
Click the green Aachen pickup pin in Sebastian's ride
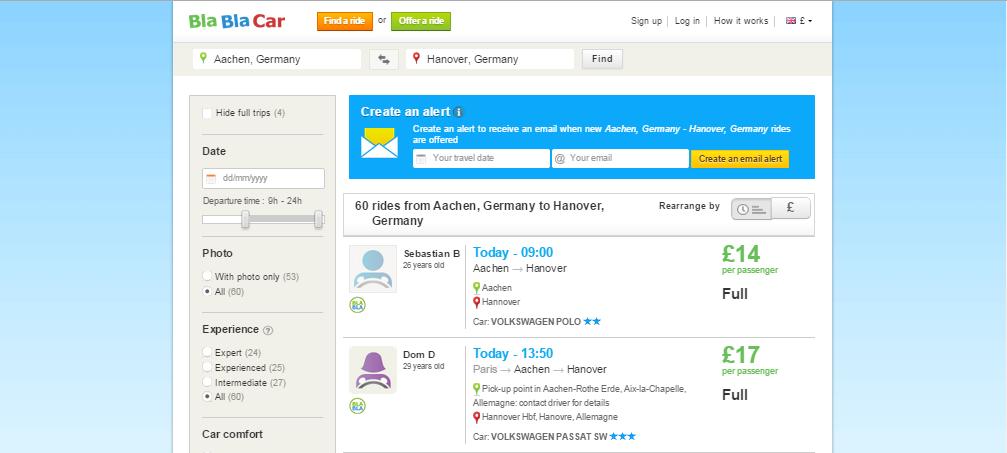coord(477,288)
